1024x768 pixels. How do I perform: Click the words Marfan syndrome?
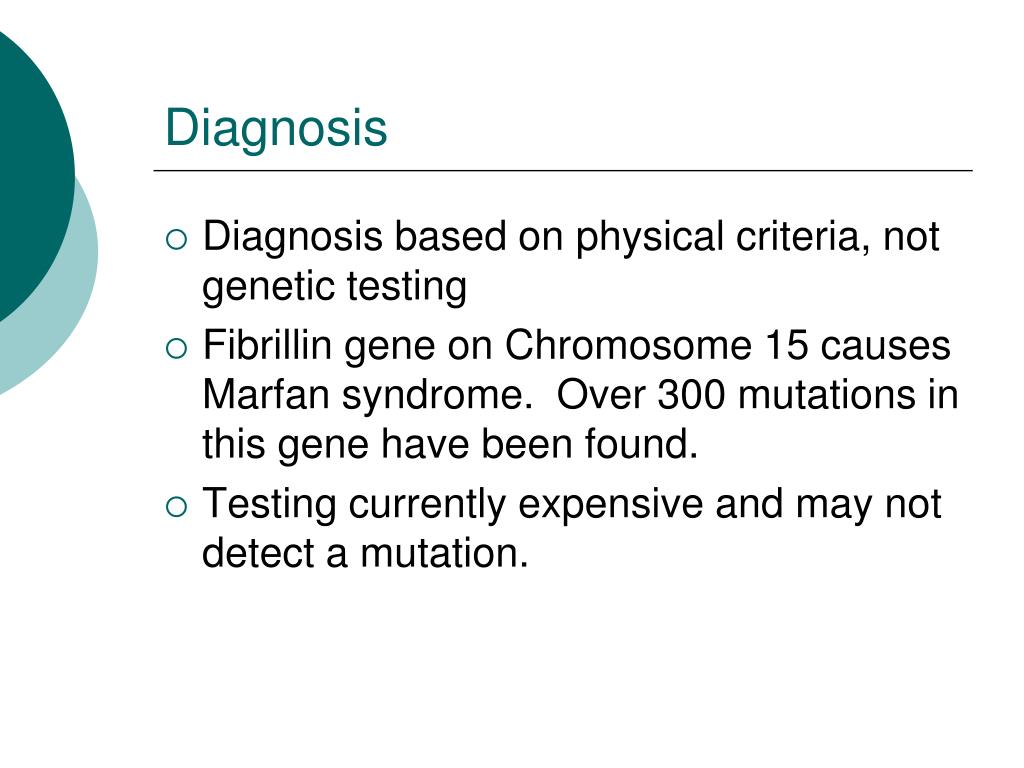(368, 396)
